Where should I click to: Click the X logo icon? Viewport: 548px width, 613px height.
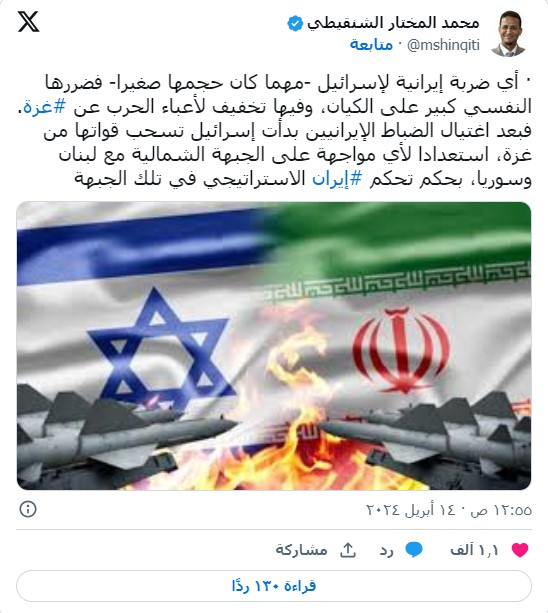(28, 22)
